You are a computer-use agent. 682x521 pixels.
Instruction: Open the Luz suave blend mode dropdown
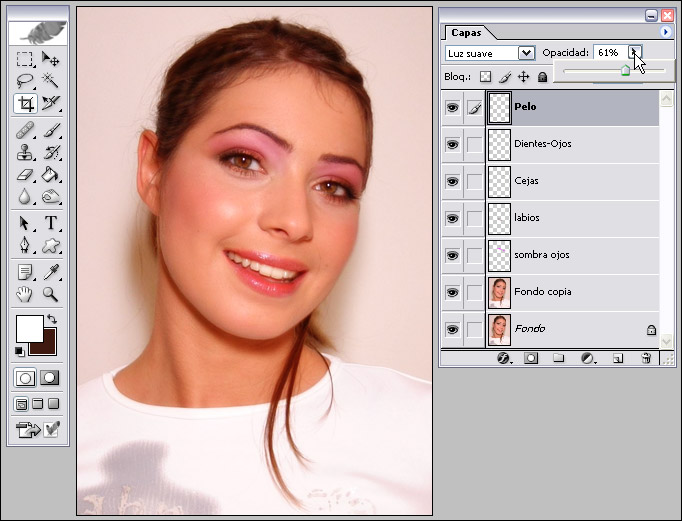(526, 52)
